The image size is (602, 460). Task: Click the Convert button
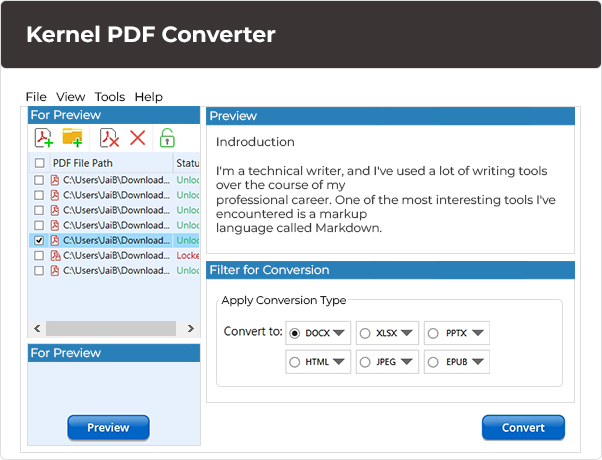click(x=523, y=427)
